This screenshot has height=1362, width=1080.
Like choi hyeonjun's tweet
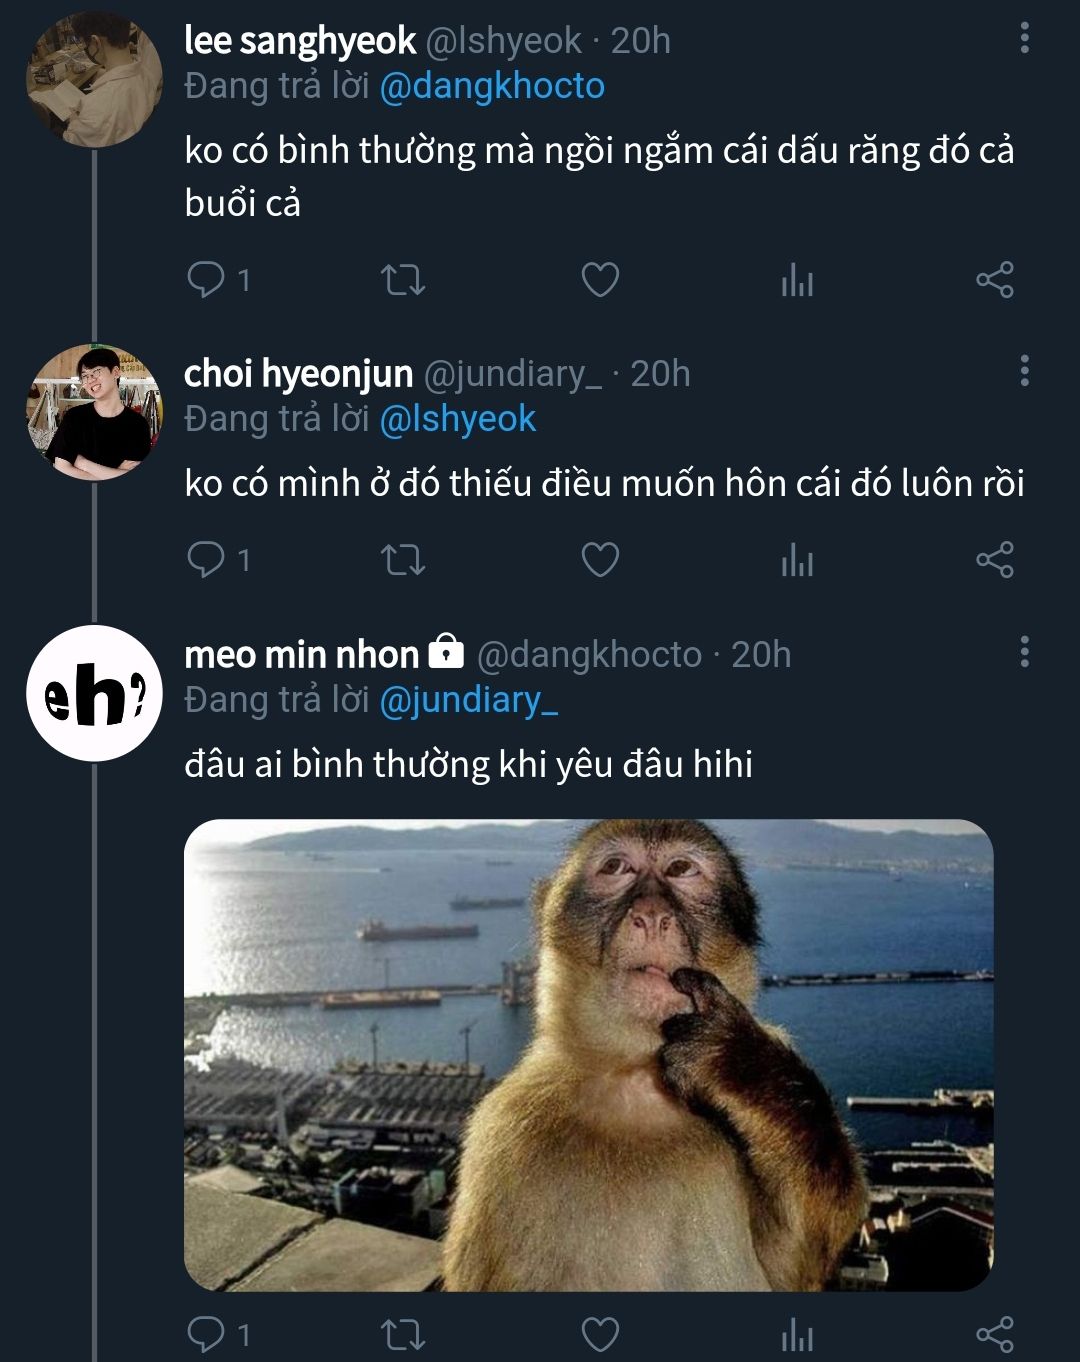(600, 559)
